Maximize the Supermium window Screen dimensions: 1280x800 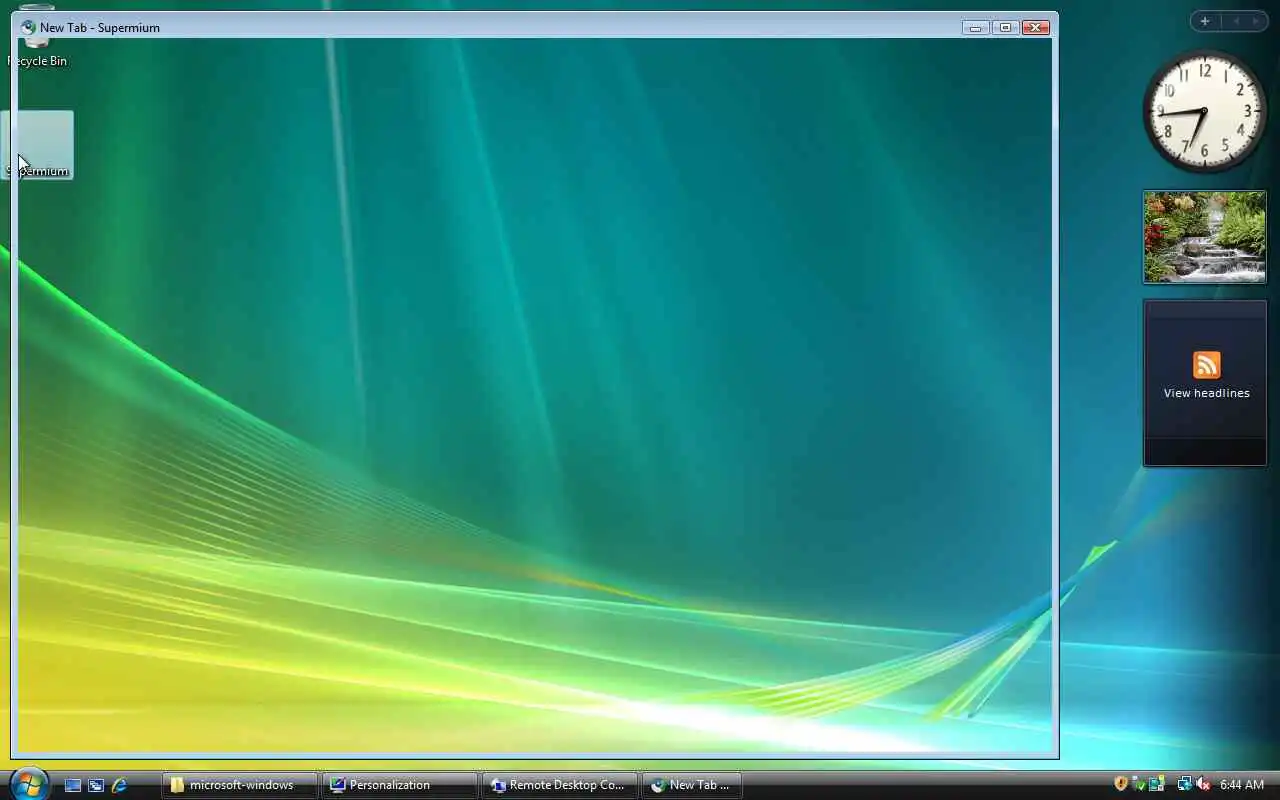(1006, 28)
